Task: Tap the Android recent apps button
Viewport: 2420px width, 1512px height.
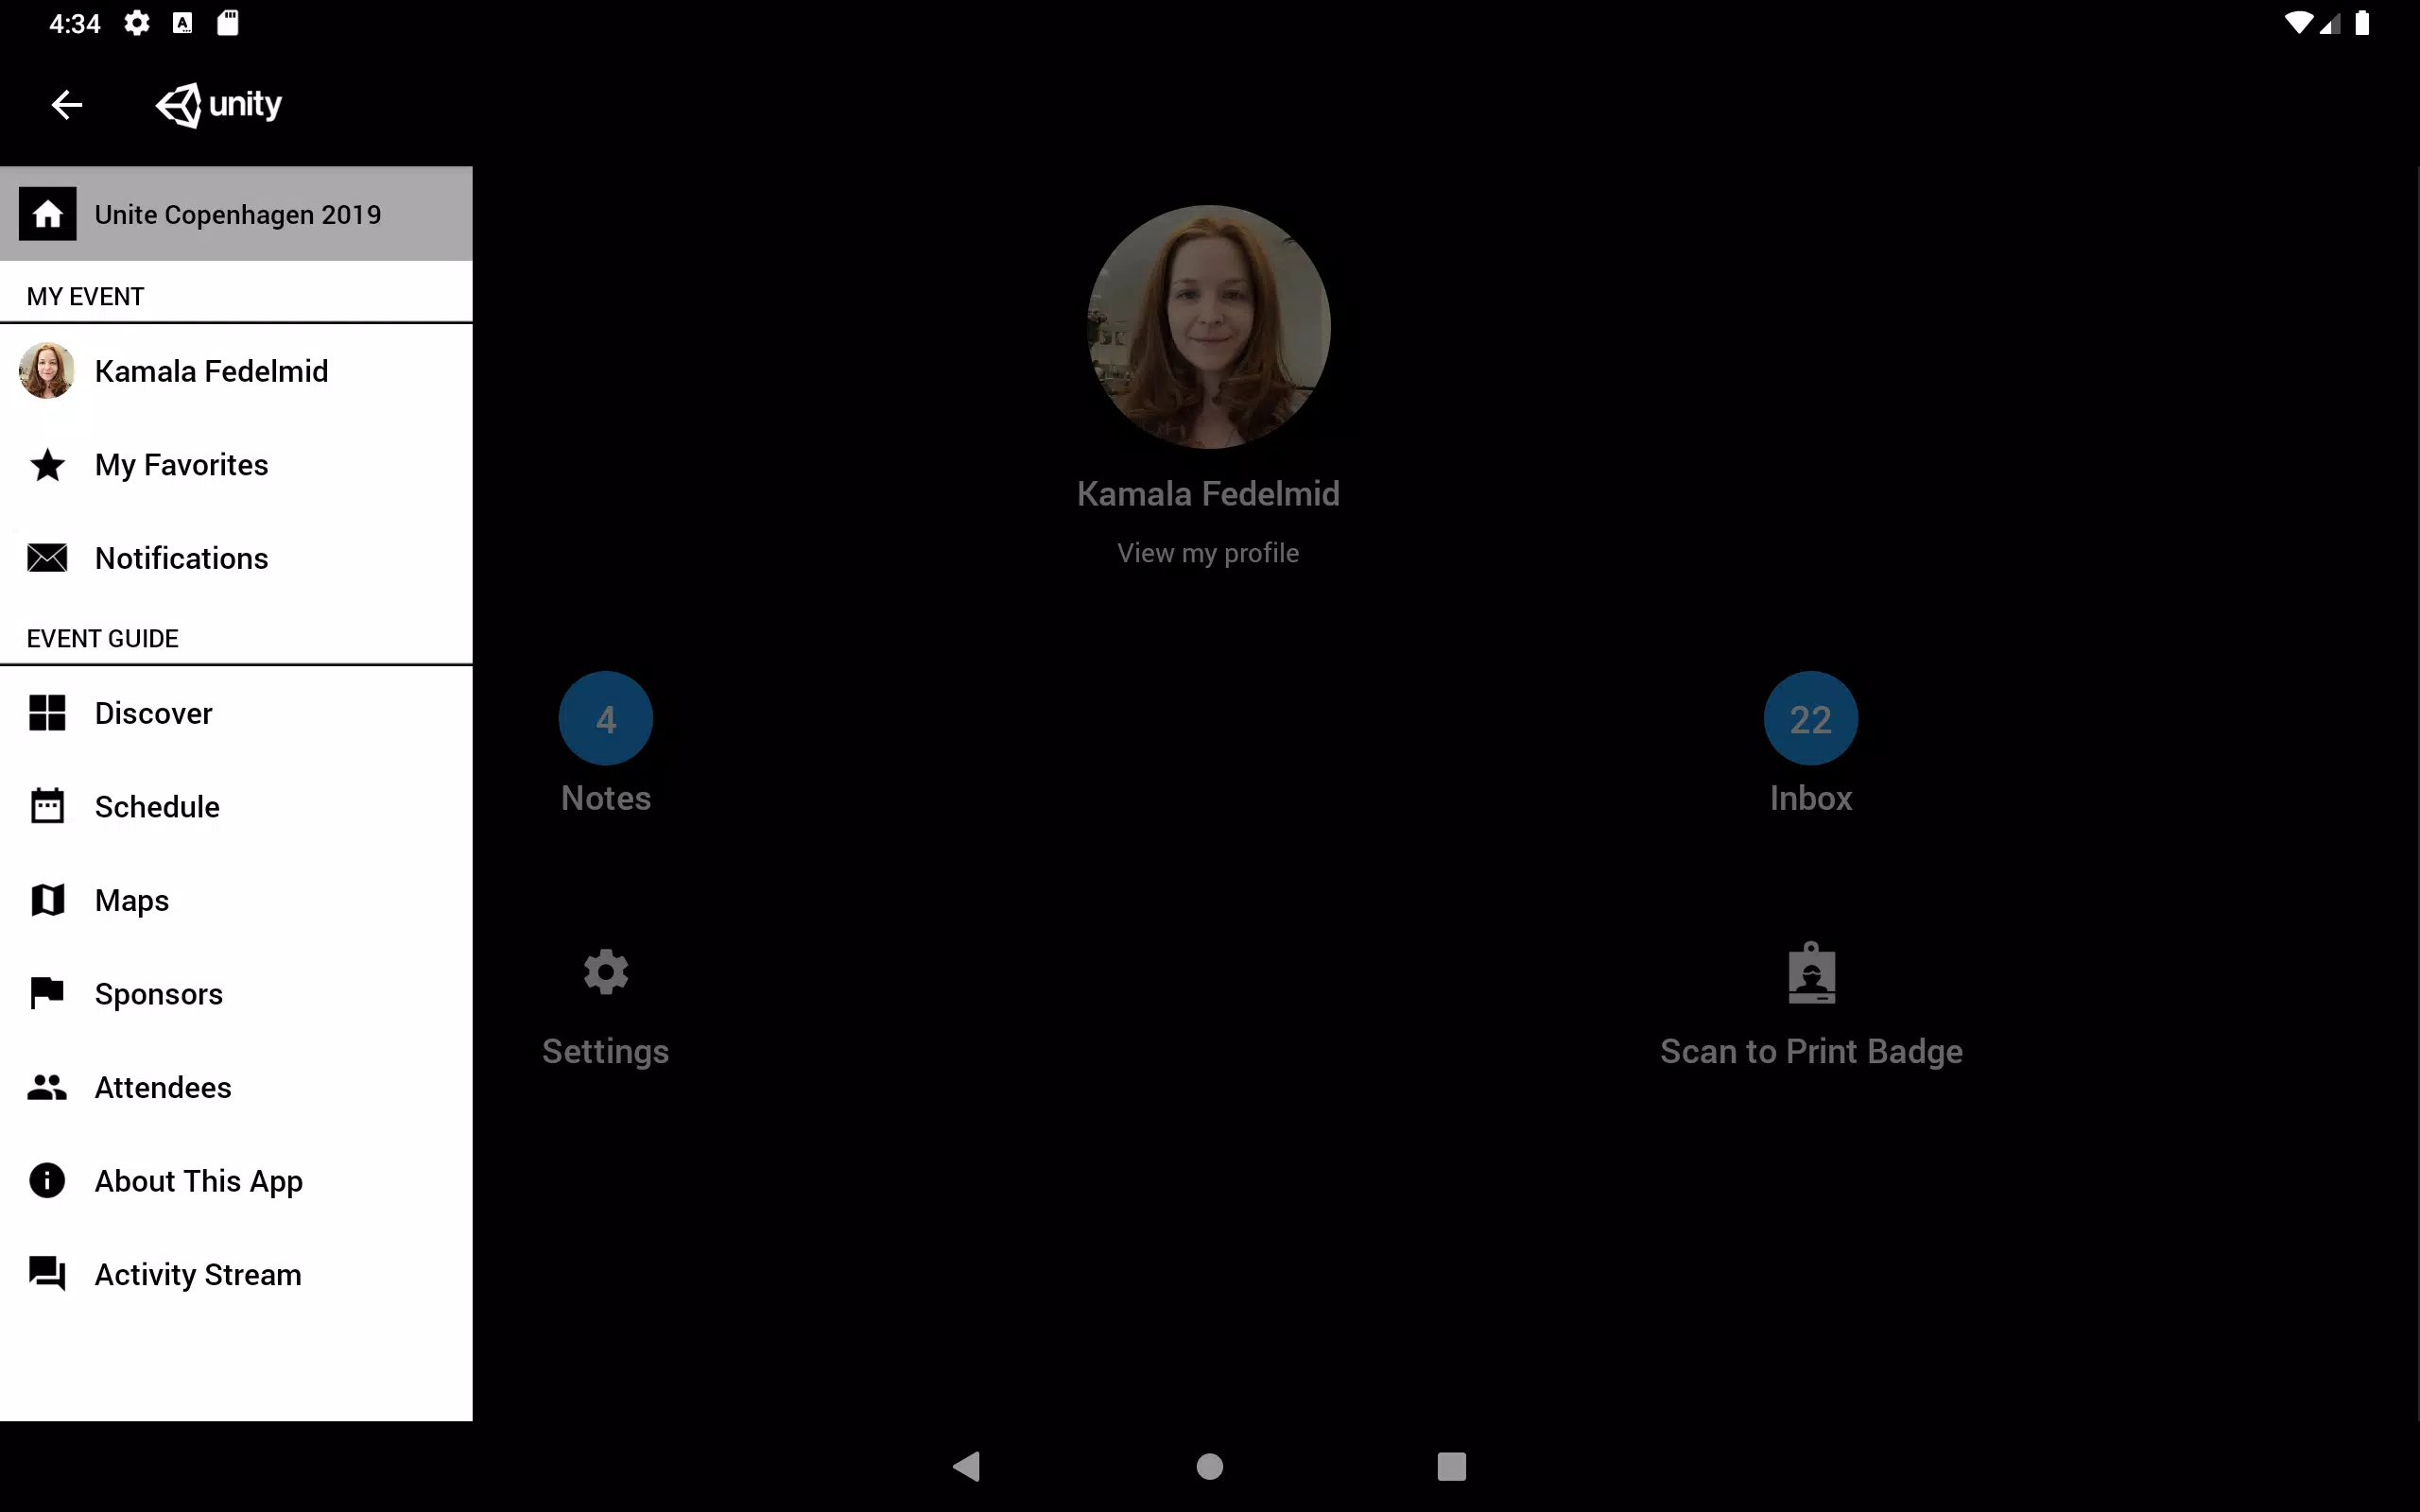Action: pyautogui.click(x=1452, y=1467)
